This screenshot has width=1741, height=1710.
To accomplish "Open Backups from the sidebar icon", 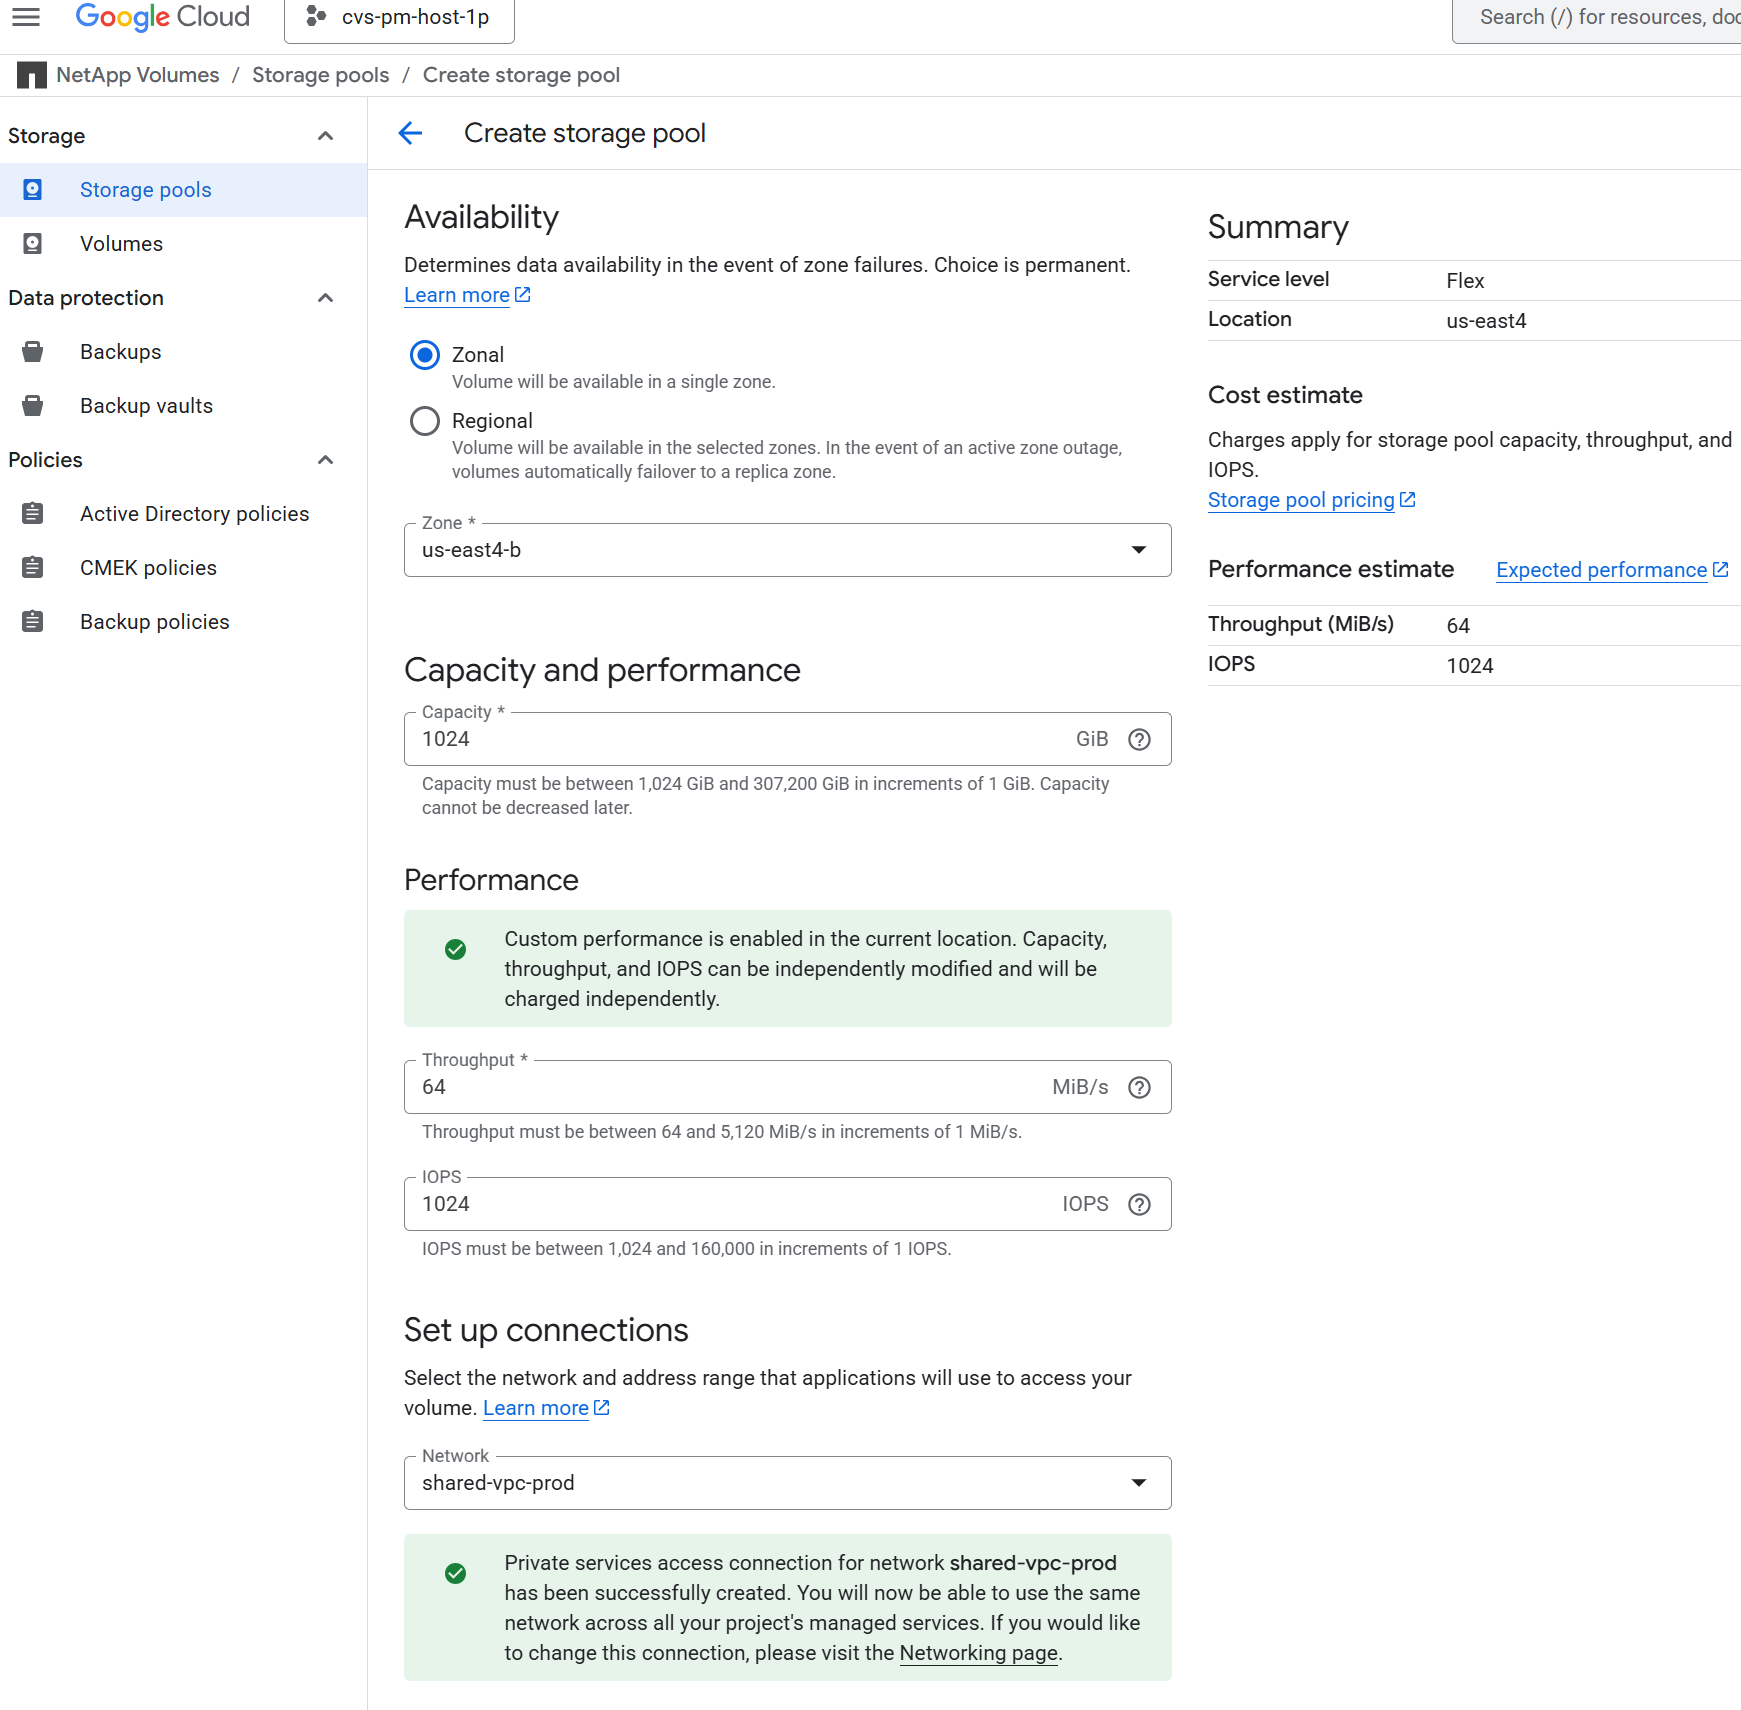I will pos(32,351).
